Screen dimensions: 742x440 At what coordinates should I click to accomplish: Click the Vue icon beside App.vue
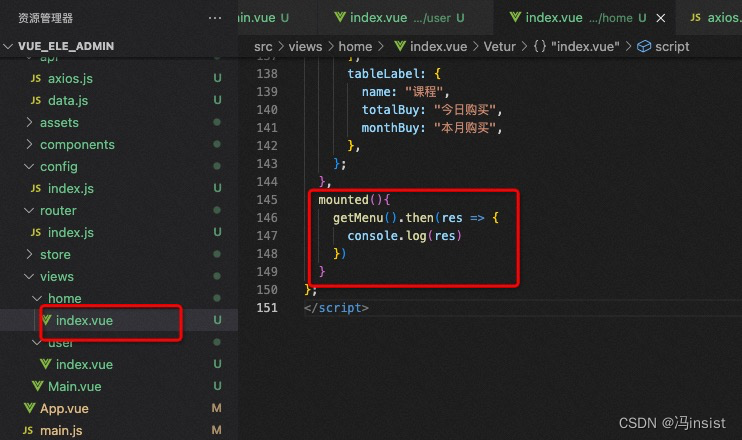[29, 408]
